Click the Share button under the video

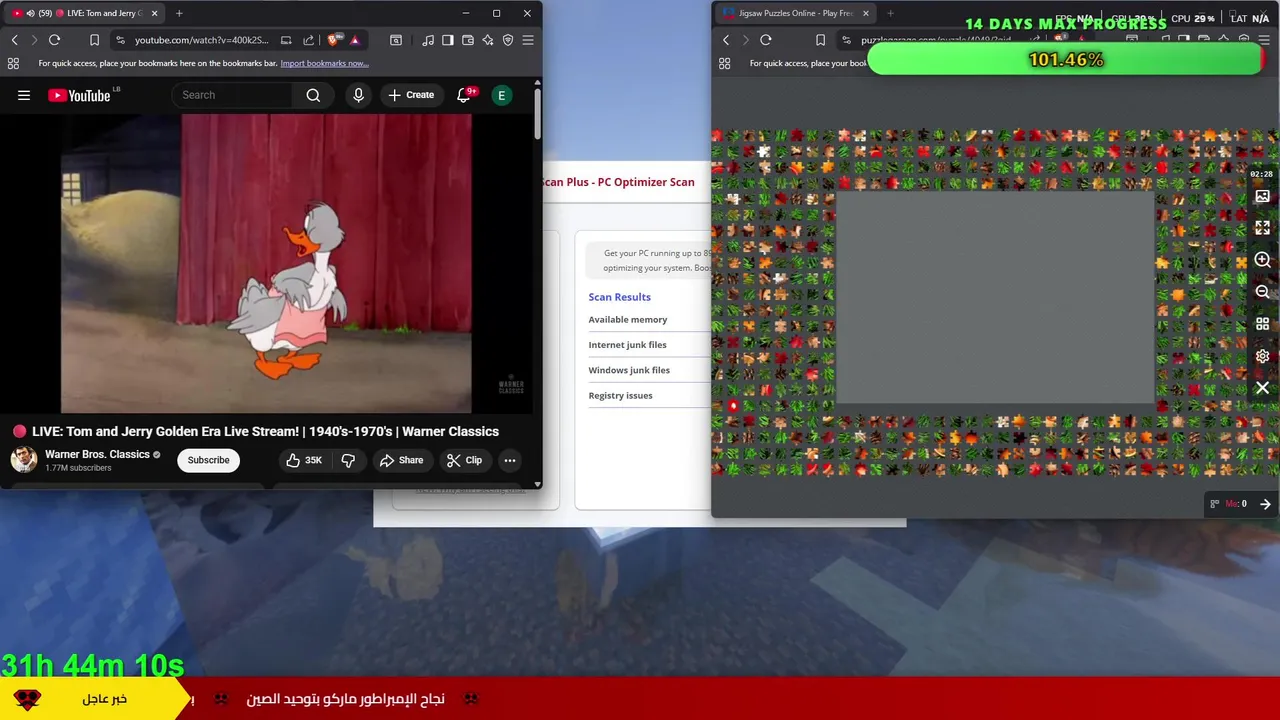click(x=401, y=460)
